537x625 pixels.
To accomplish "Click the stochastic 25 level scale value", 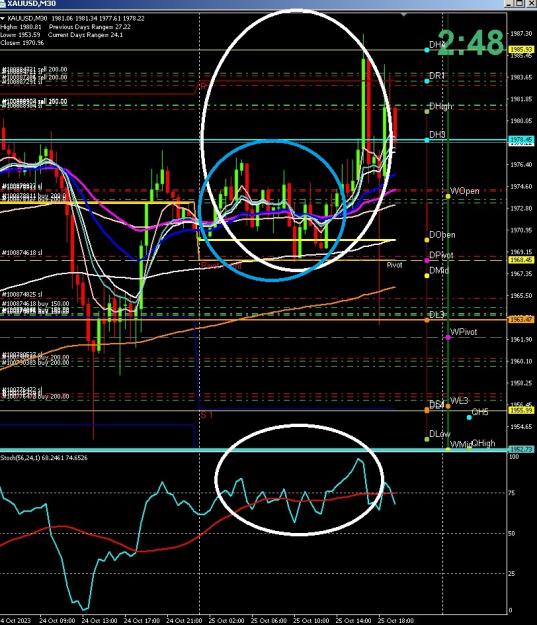I will pos(512,574).
